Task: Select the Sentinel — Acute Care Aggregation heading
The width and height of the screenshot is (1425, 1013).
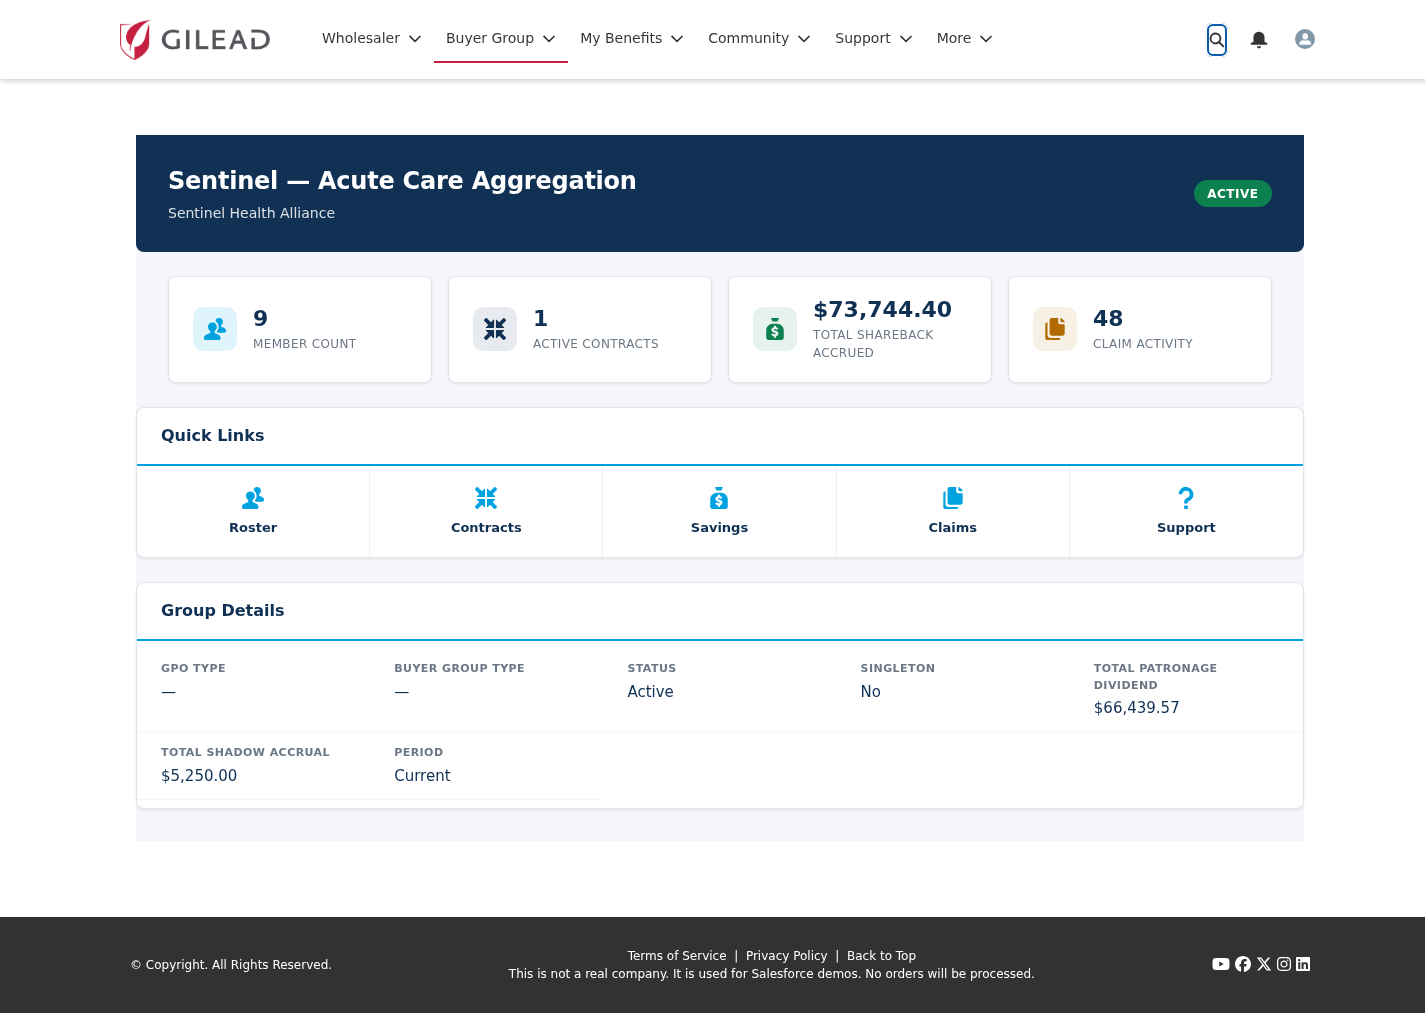Action: click(x=402, y=180)
